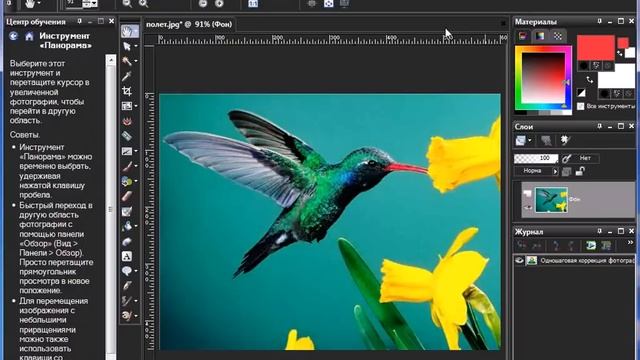Select the Pen tool
The width and height of the screenshot is (640, 360).
click(x=127, y=286)
